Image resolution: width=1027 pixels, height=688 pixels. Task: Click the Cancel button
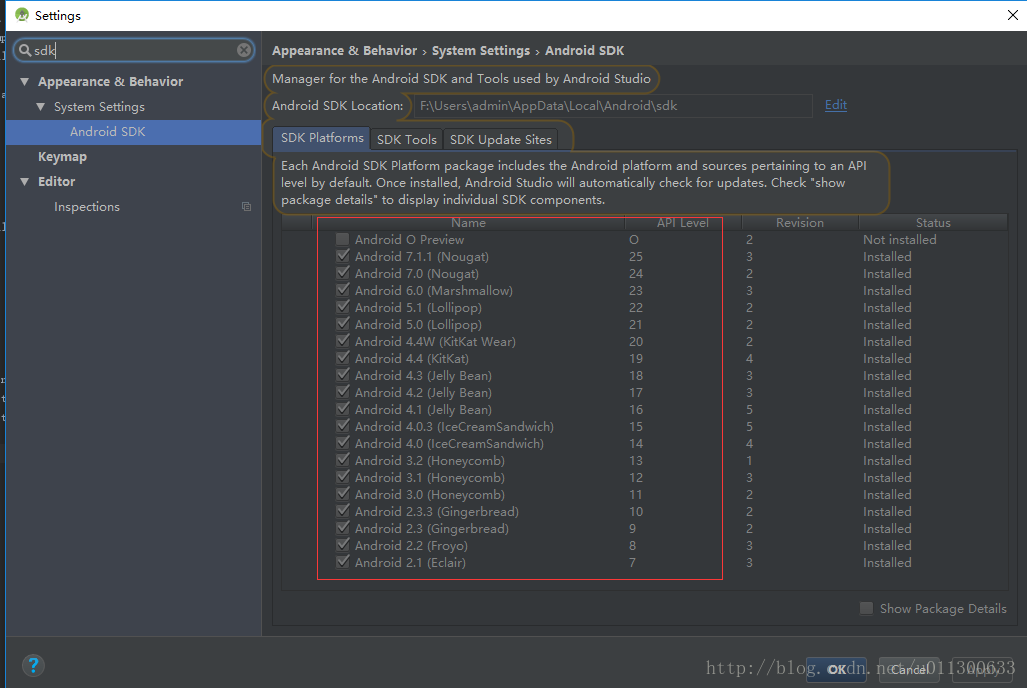pyautogui.click(x=908, y=670)
